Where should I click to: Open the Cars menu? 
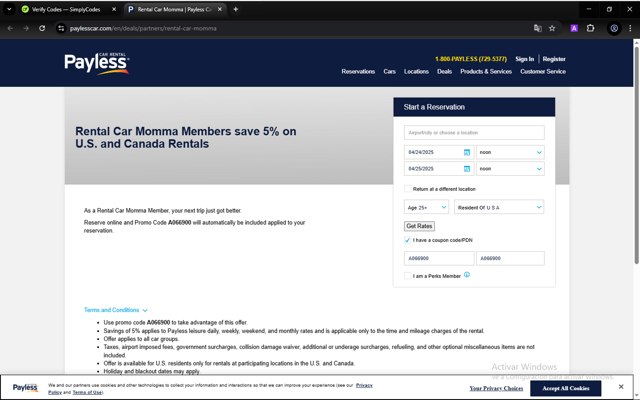tap(389, 71)
